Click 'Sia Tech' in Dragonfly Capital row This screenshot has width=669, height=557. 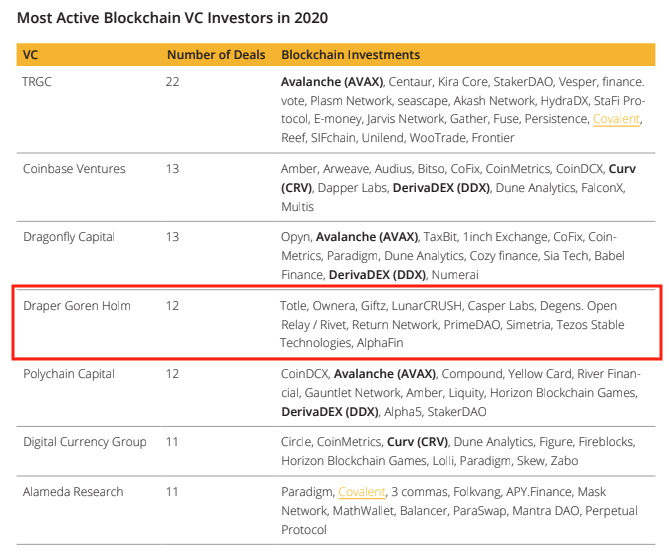566,256
